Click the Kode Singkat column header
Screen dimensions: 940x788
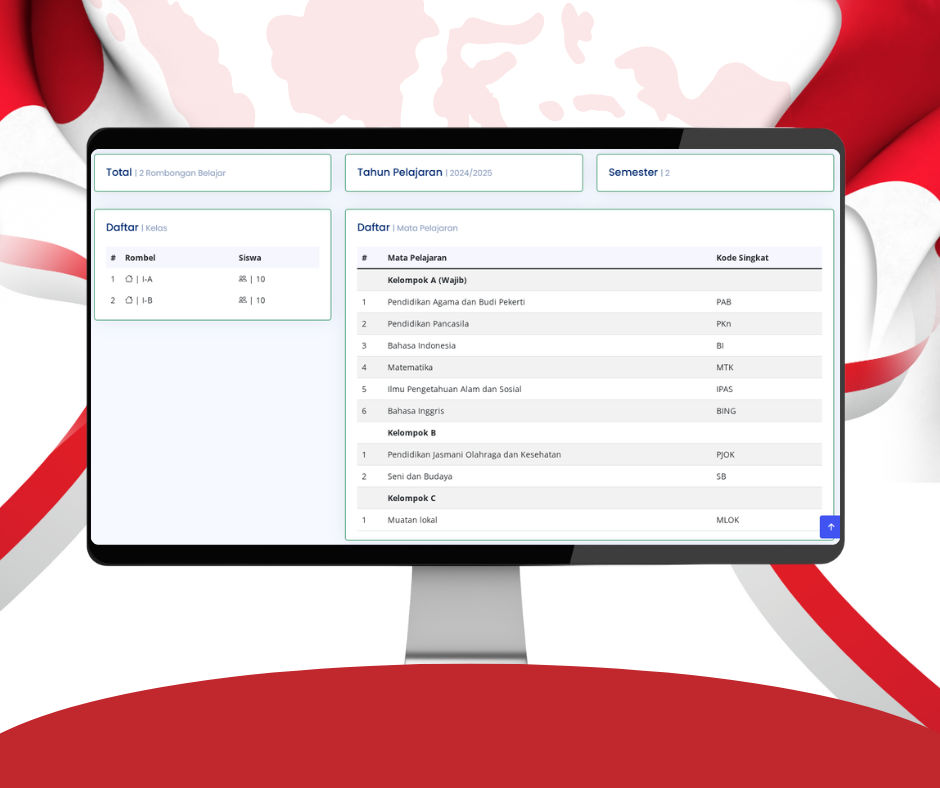[x=742, y=258]
